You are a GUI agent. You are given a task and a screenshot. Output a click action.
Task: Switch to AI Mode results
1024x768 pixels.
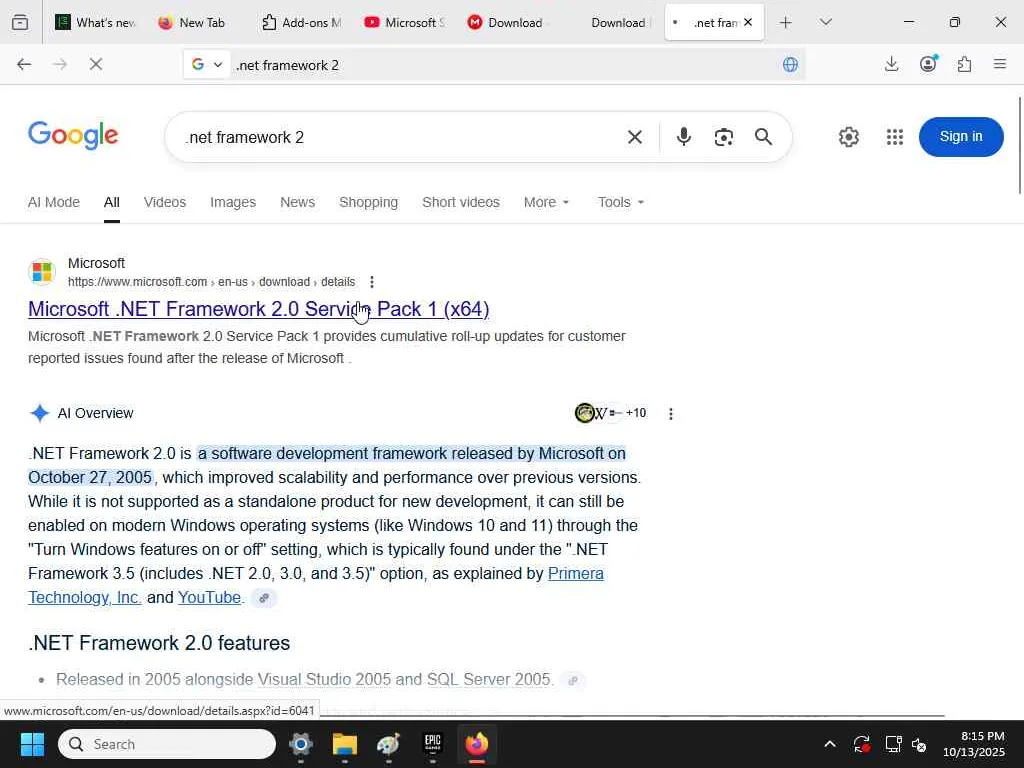[54, 202]
